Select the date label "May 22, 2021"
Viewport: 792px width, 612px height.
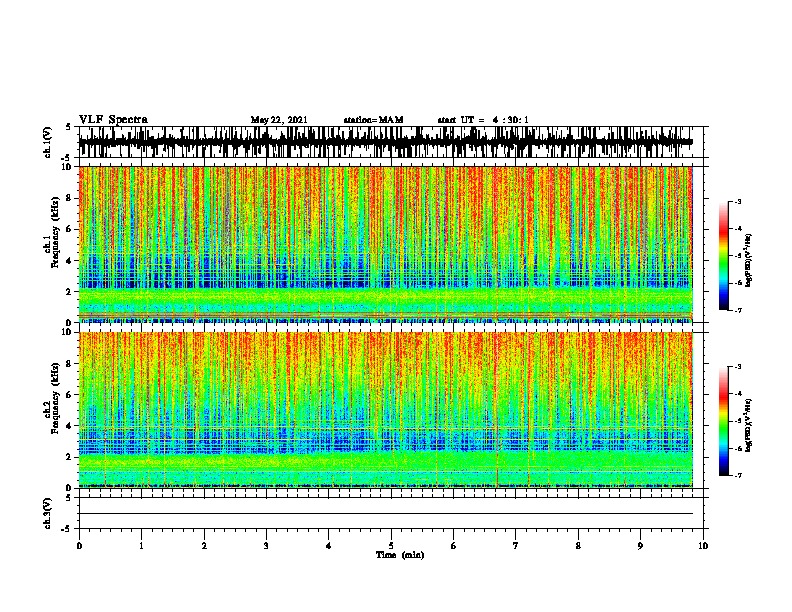pyautogui.click(x=279, y=120)
